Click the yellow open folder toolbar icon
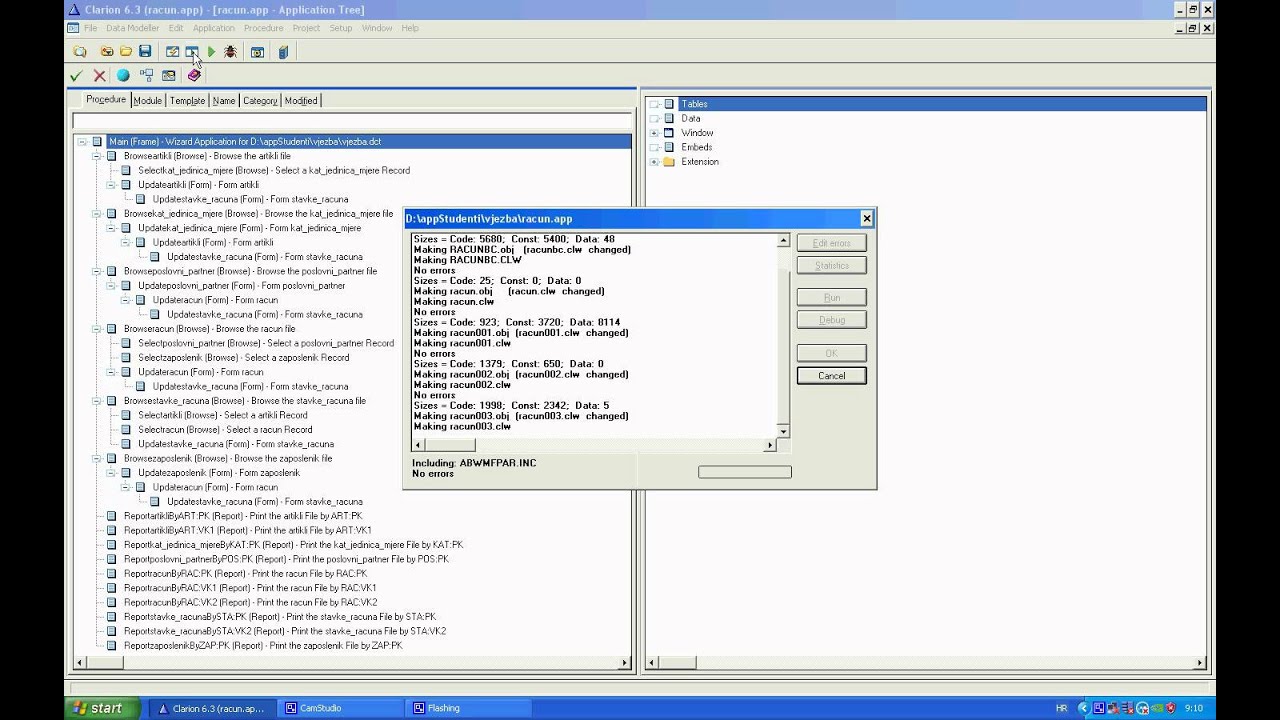The width and height of the screenshot is (1280, 720). 126,52
